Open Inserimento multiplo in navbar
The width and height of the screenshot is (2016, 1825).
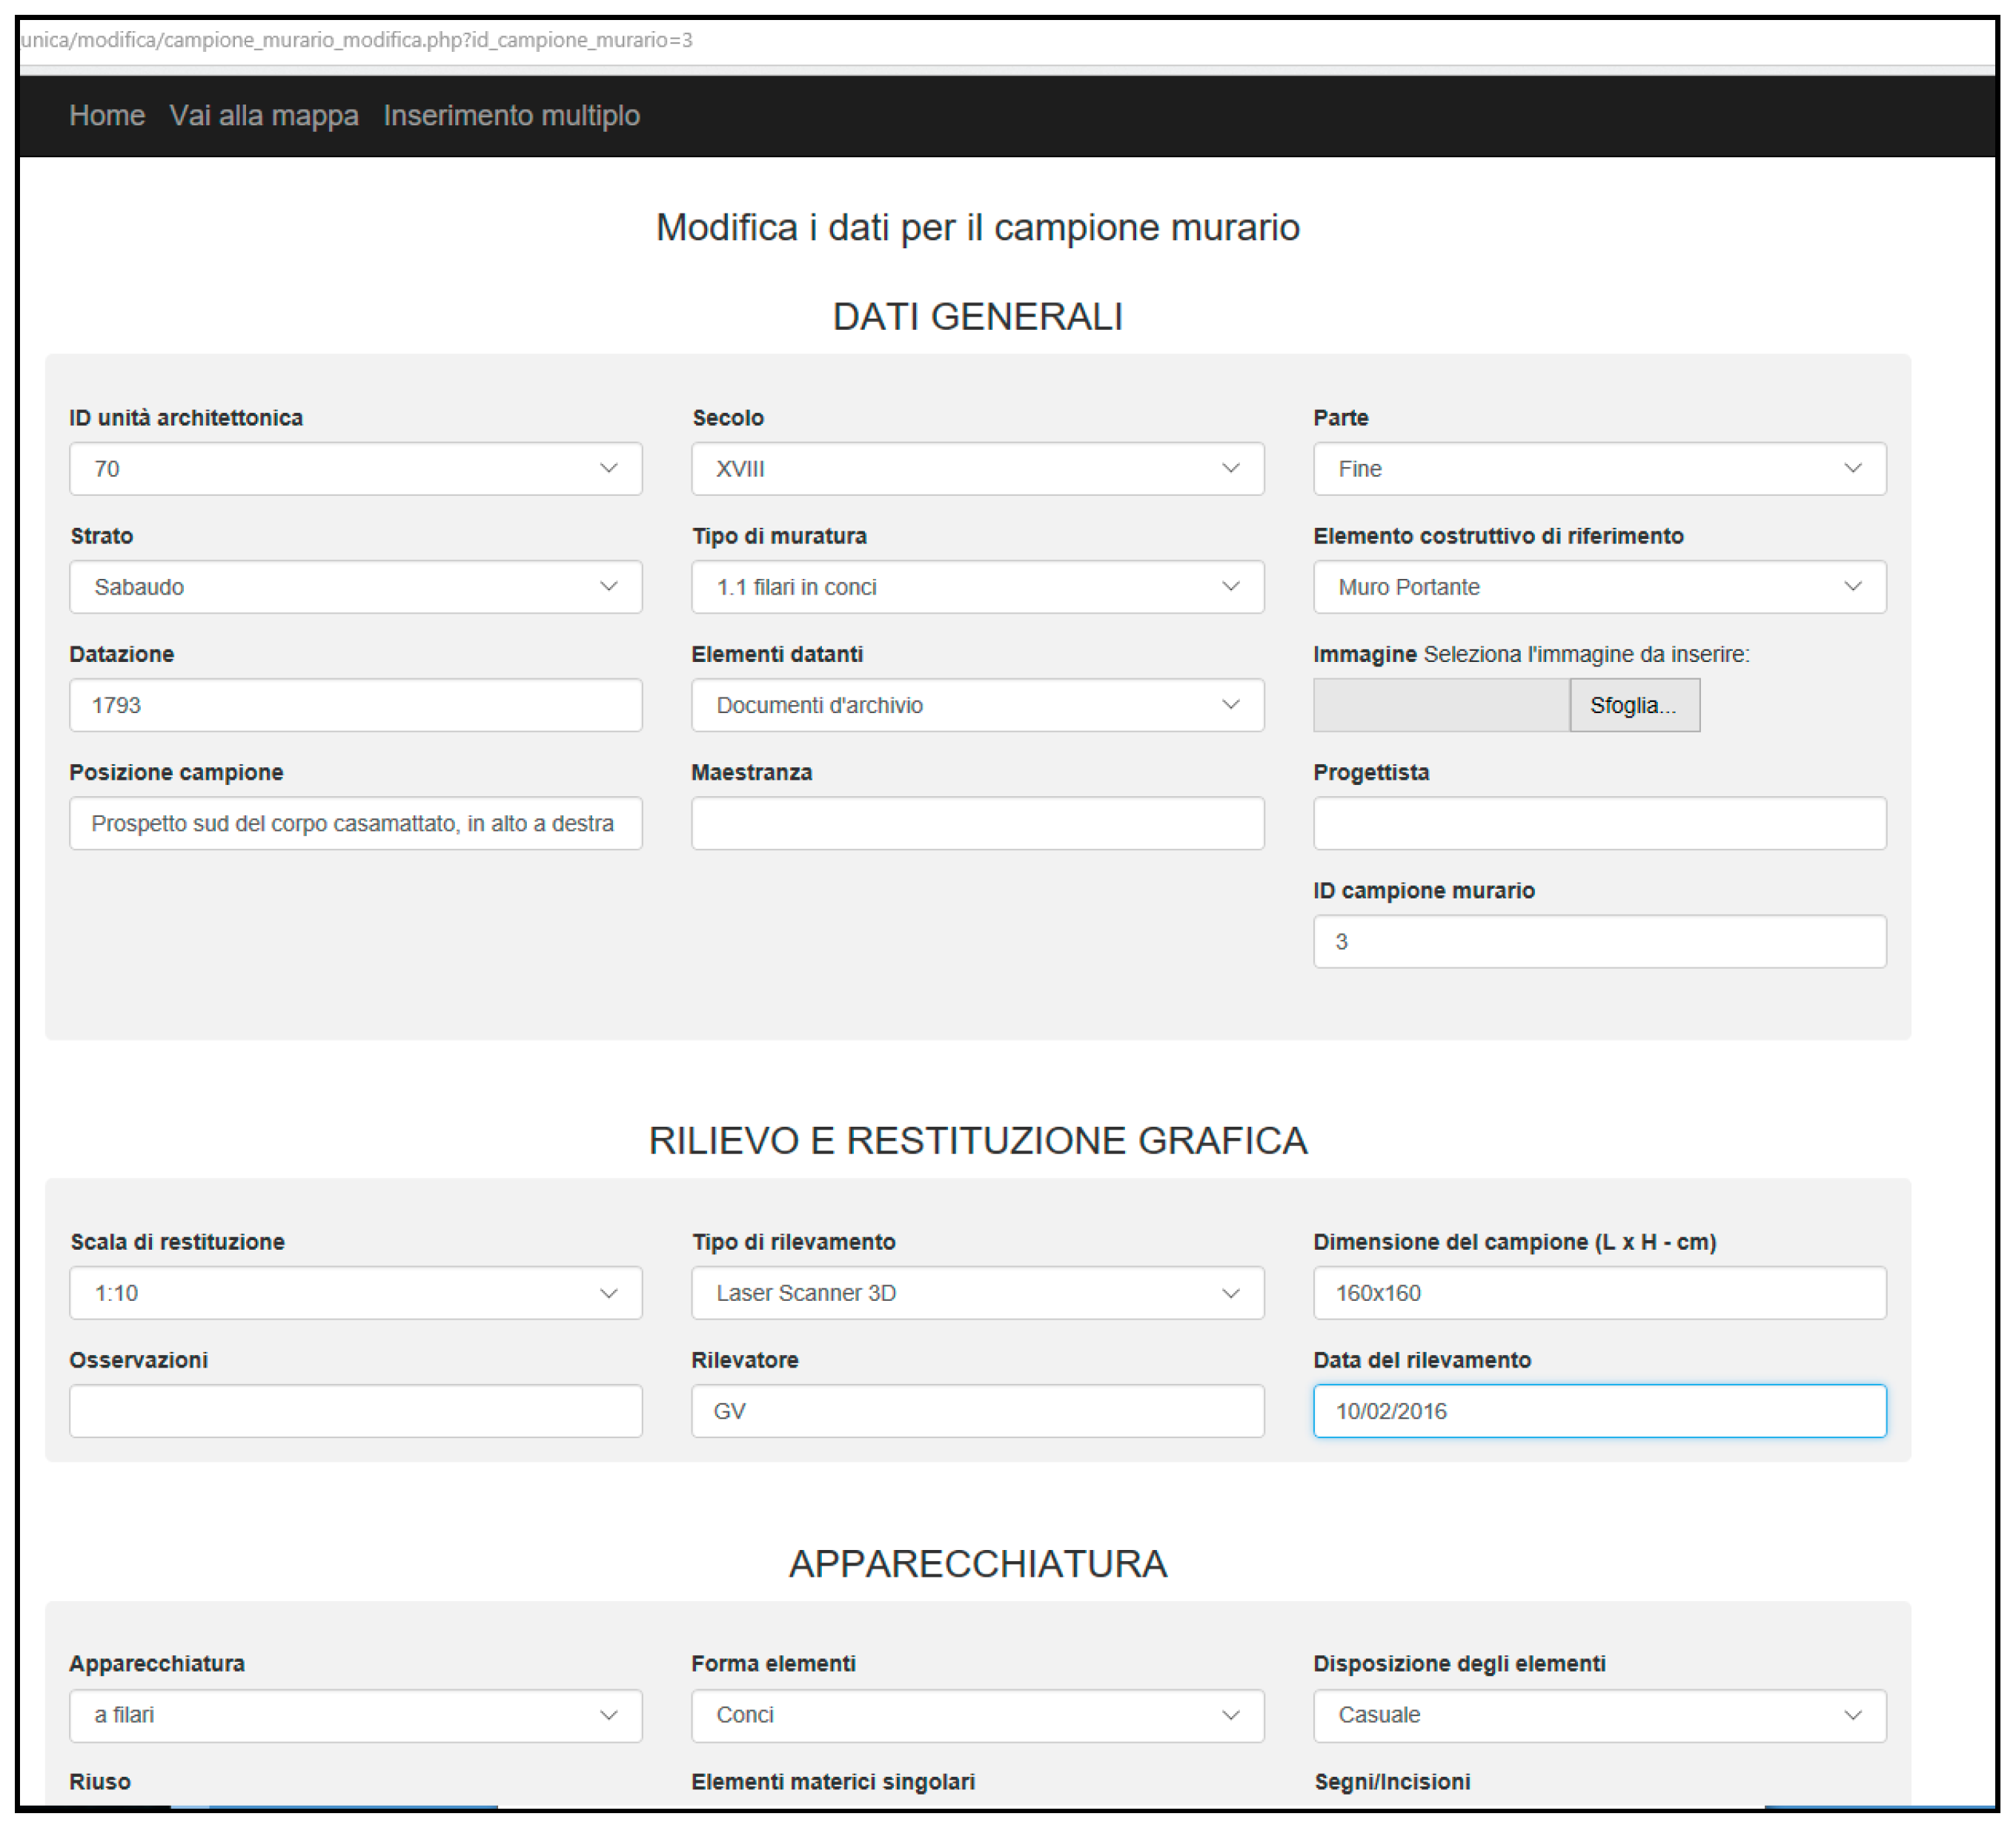click(511, 116)
